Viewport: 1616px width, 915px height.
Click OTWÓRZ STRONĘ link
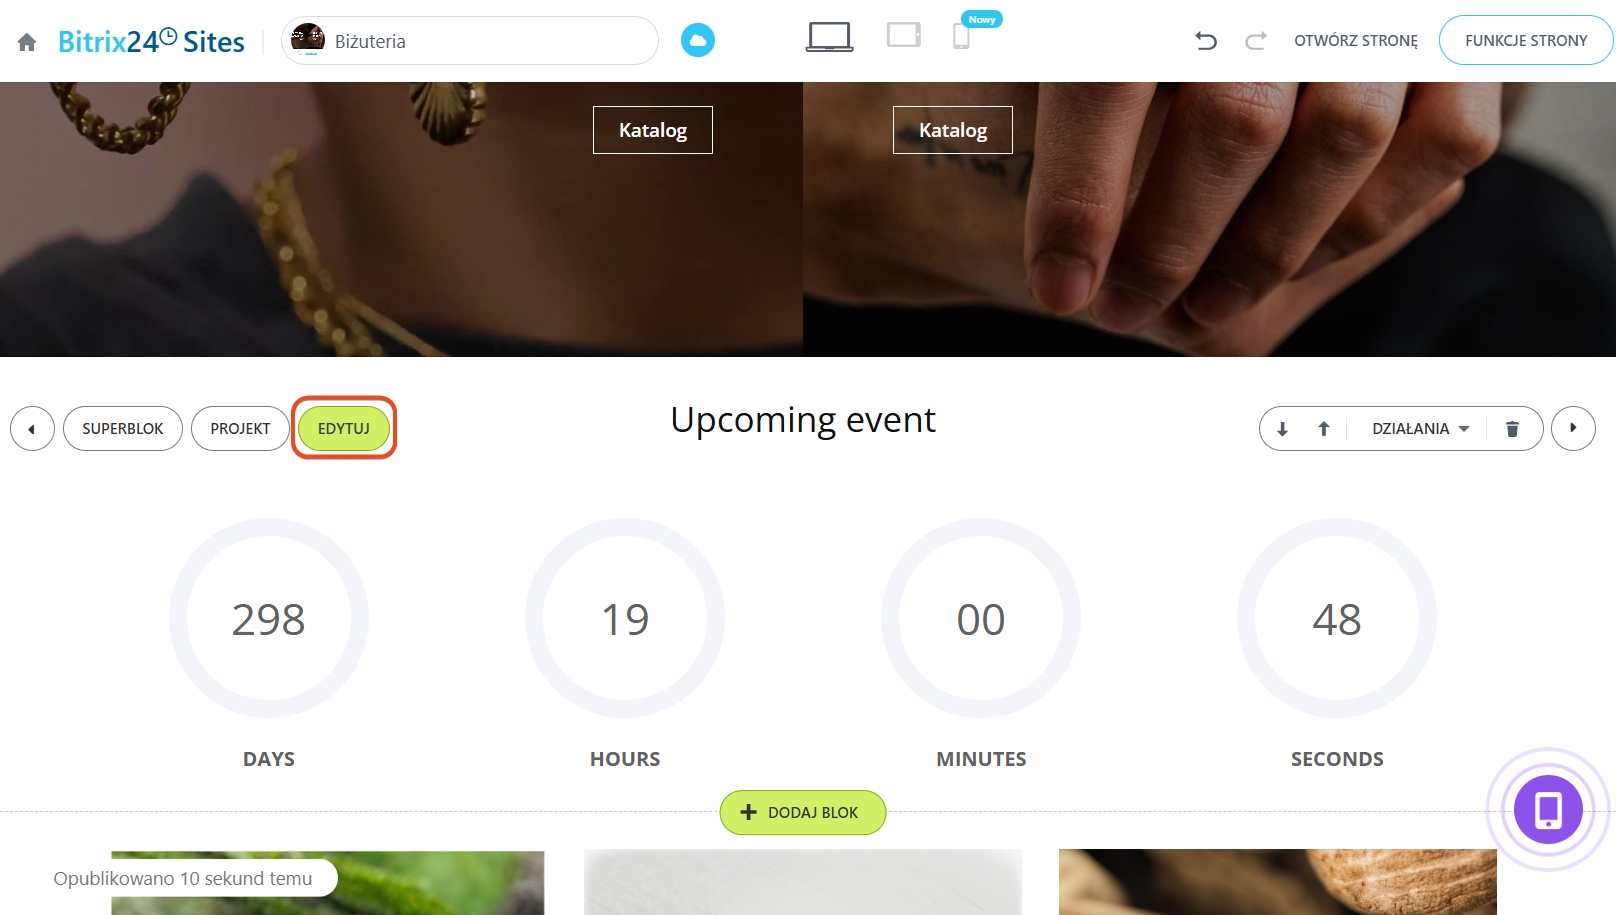[x=1356, y=41]
